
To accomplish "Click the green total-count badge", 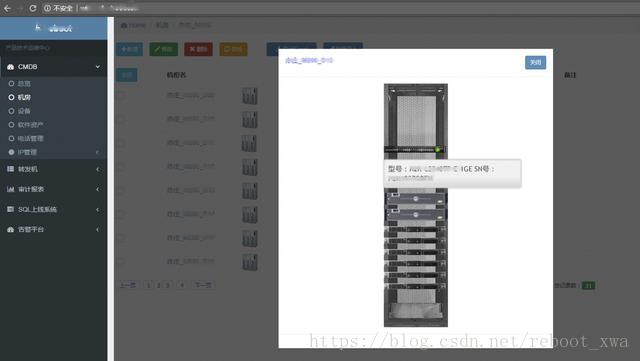I will pos(588,285).
